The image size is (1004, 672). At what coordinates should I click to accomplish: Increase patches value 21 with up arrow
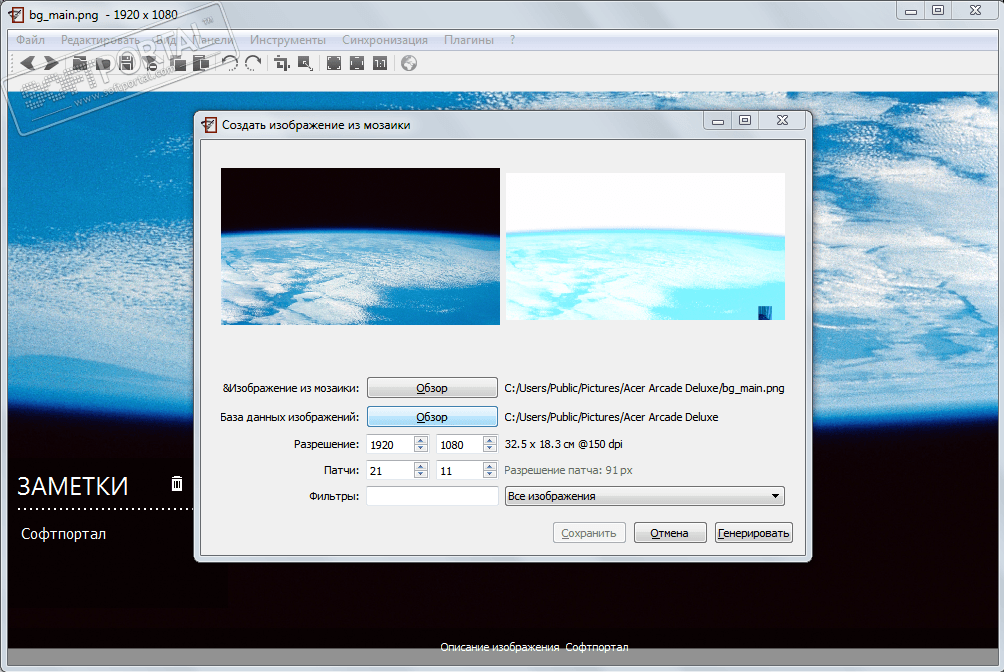pos(421,466)
